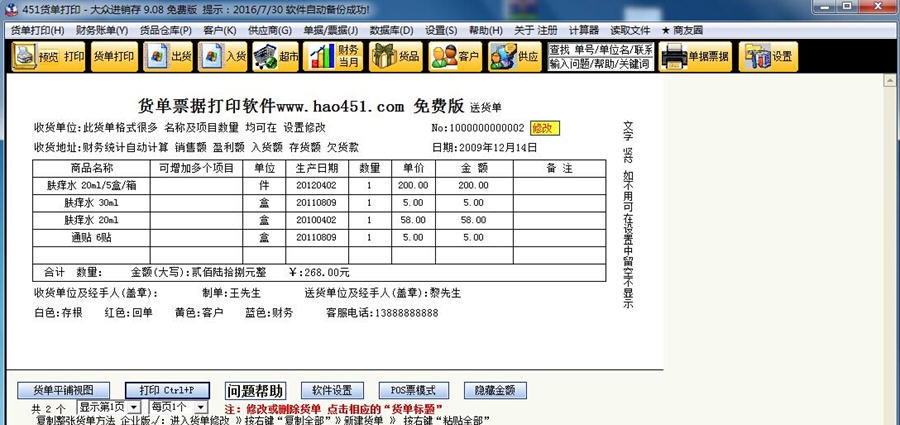Viewport: 900px width, 425px height.
Task: Open the 货品 gift box toolbar icon
Action: click(x=395, y=56)
